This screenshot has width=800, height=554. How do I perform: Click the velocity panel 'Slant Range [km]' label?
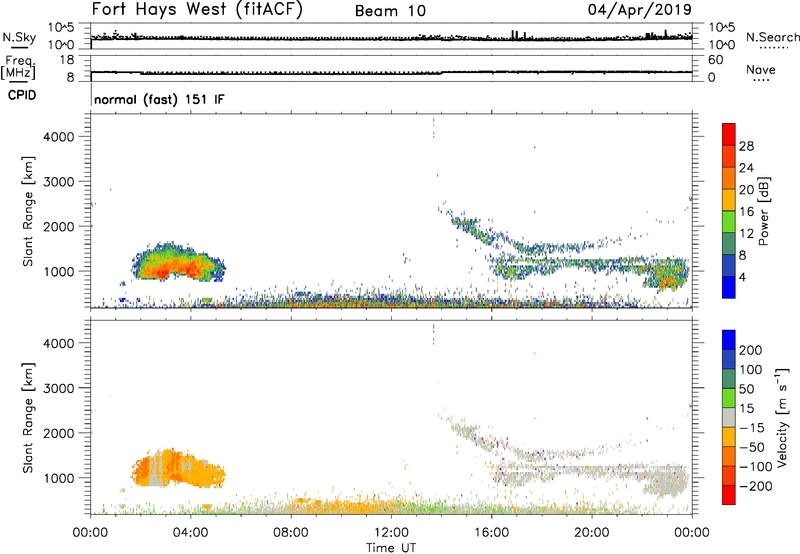[28, 418]
